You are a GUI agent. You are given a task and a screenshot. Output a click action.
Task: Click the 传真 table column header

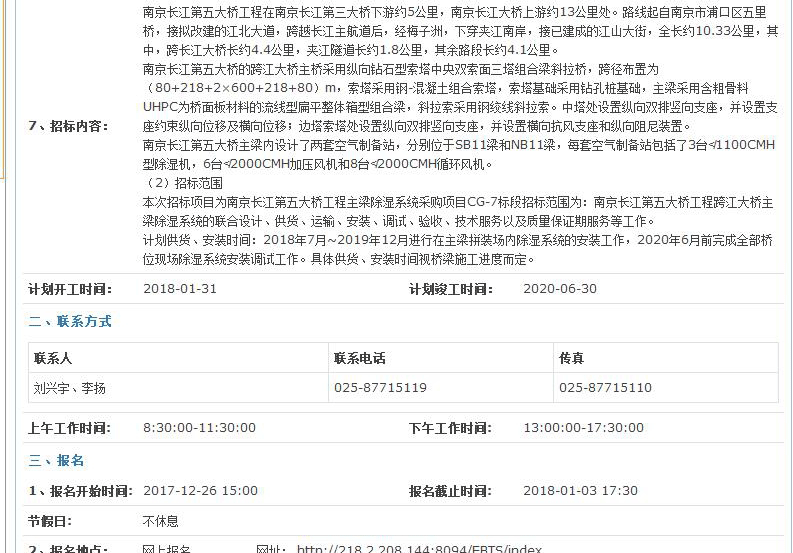coord(571,358)
